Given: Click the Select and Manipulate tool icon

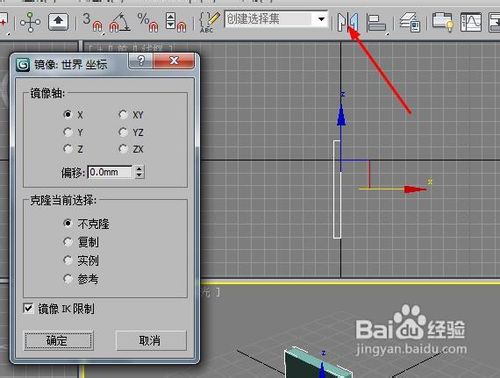Looking at the screenshot, I should point(30,22).
